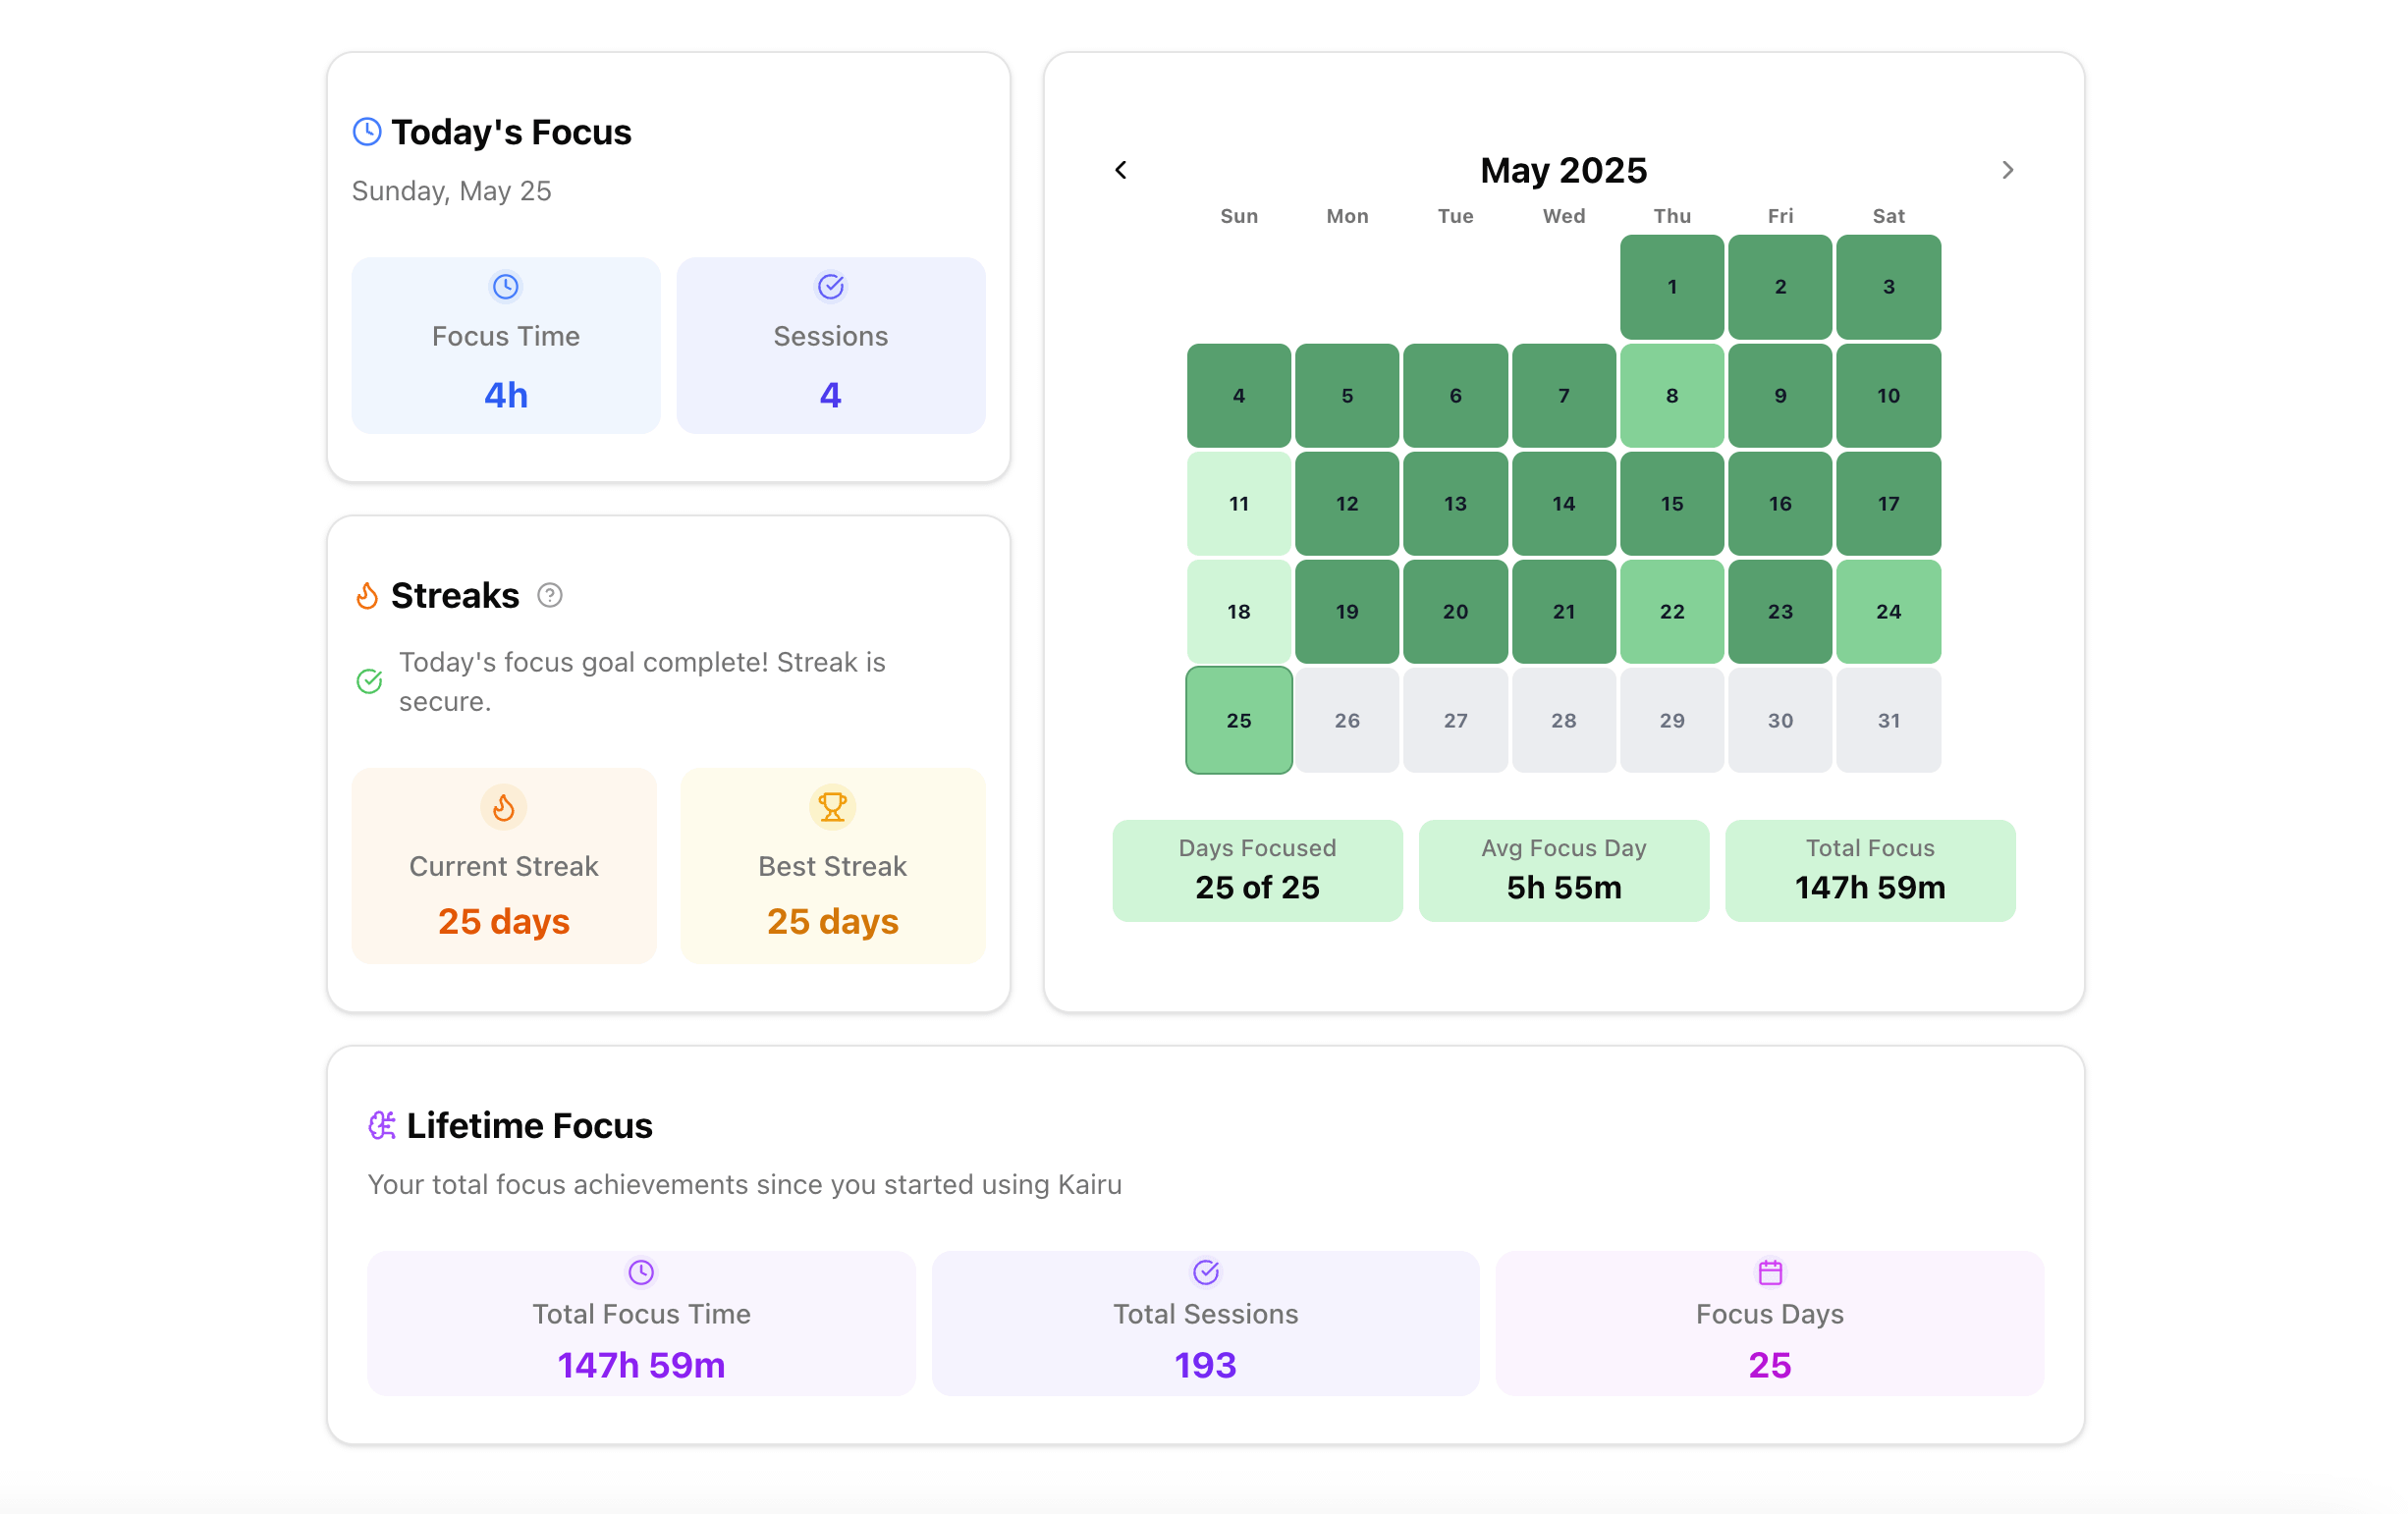This screenshot has width=2408, height=1514.
Task: Click the Total Focus 147h 59m tile
Action: click(1869, 870)
